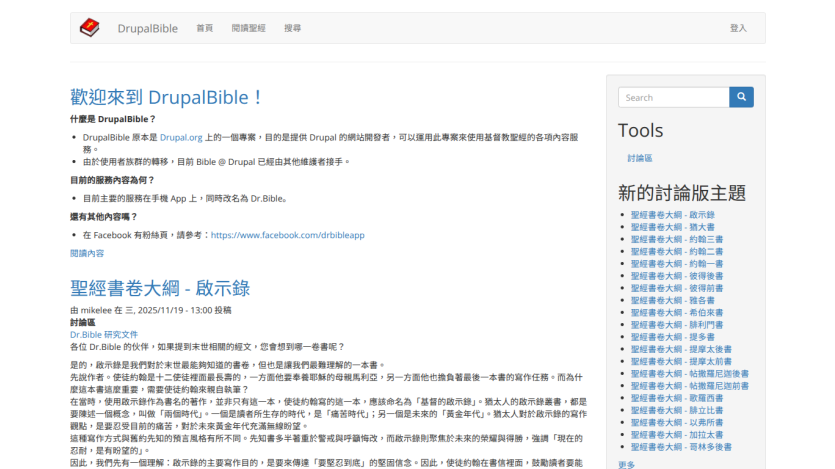
Task: Open sidebar topic 聖經書卷大綱 - 帖撒羅尼迦前書
Action: 690,386
